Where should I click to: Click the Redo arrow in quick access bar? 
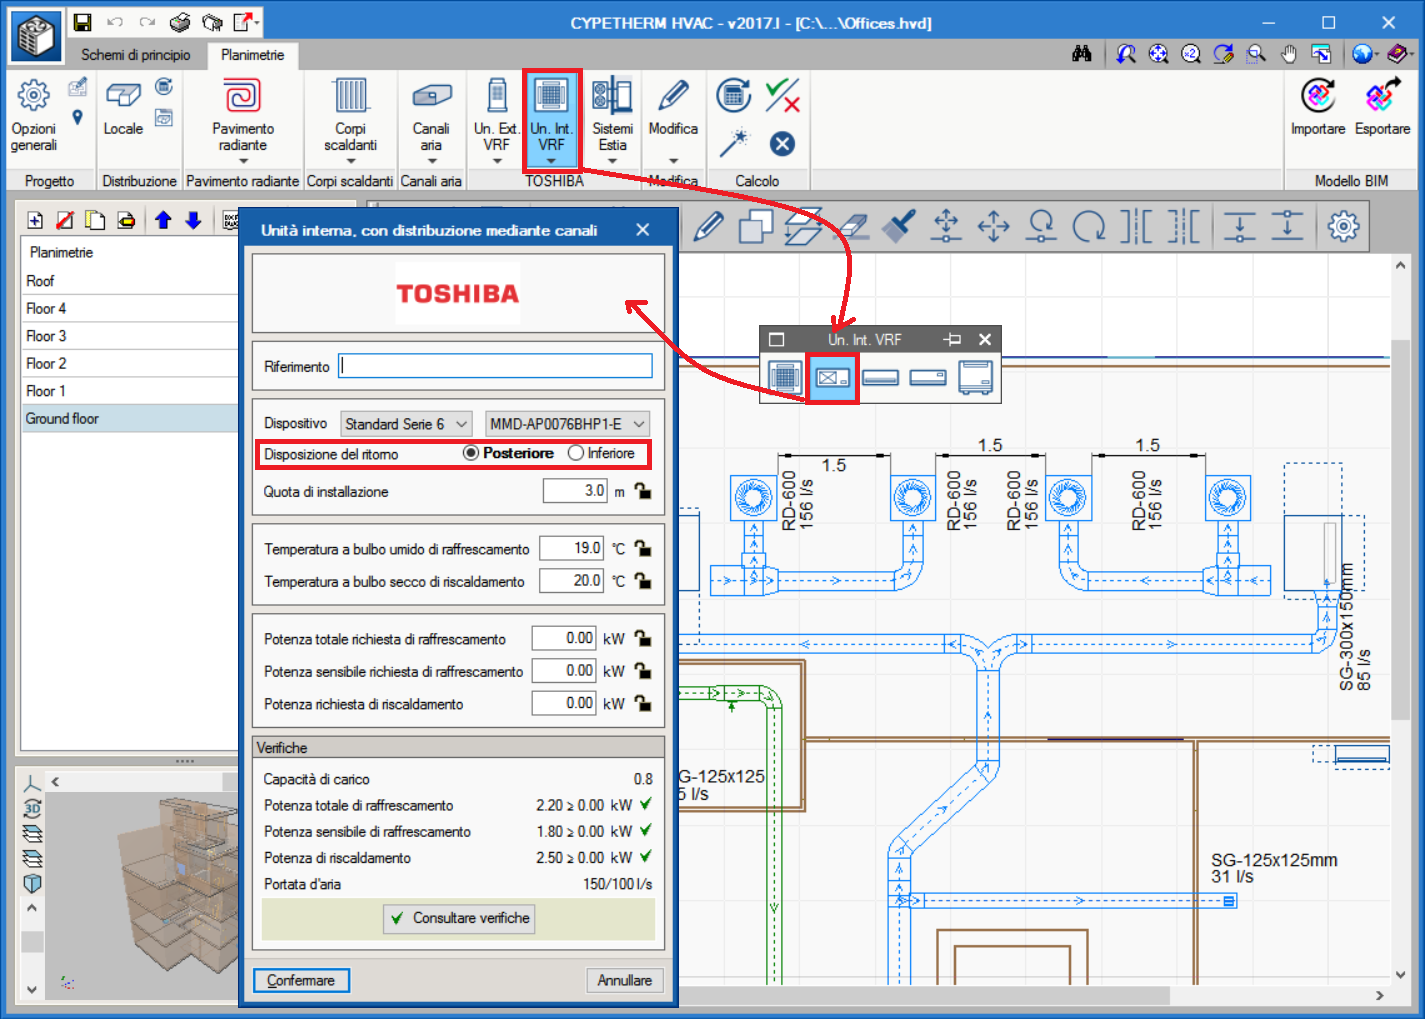(147, 22)
